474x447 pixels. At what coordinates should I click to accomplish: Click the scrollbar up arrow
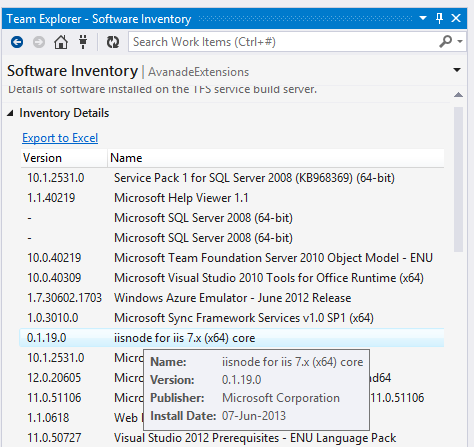458,95
